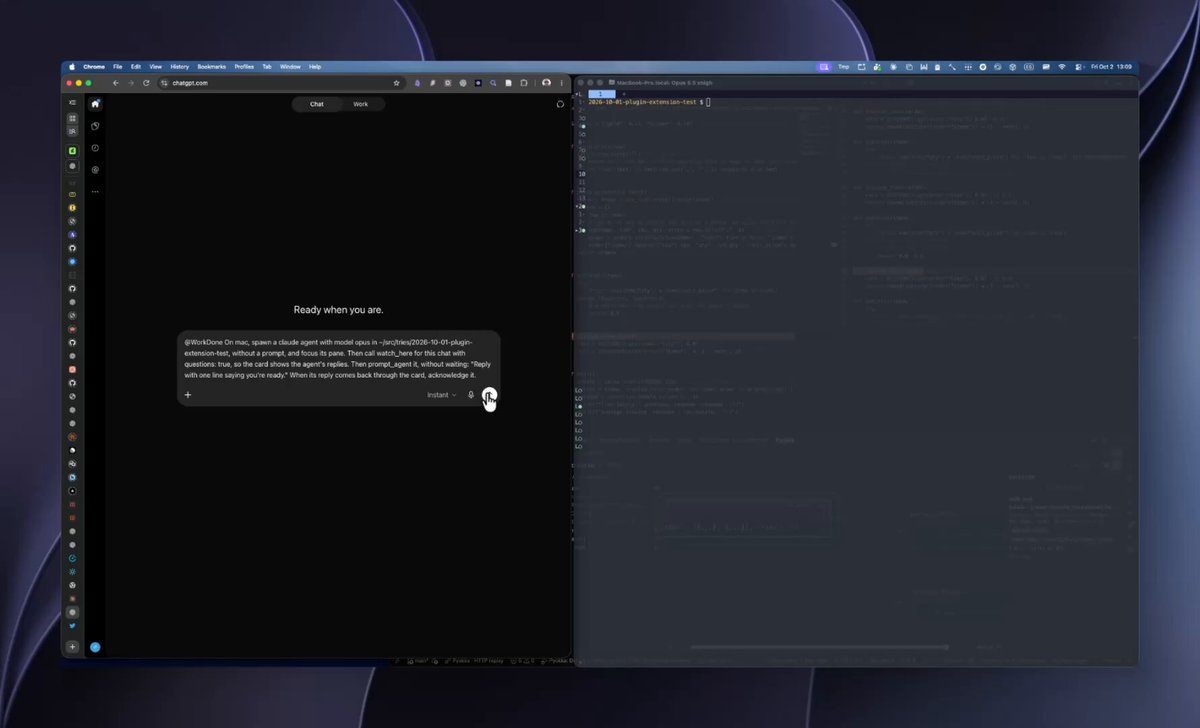Bookmark this page with the star icon
The height and width of the screenshot is (728, 1200).
pos(397,83)
